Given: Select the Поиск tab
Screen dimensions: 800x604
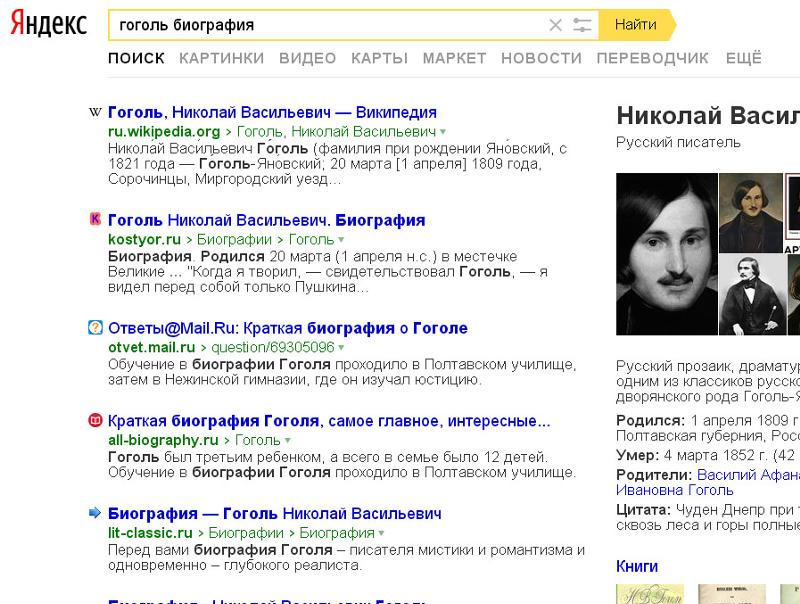Looking at the screenshot, I should click(136, 58).
